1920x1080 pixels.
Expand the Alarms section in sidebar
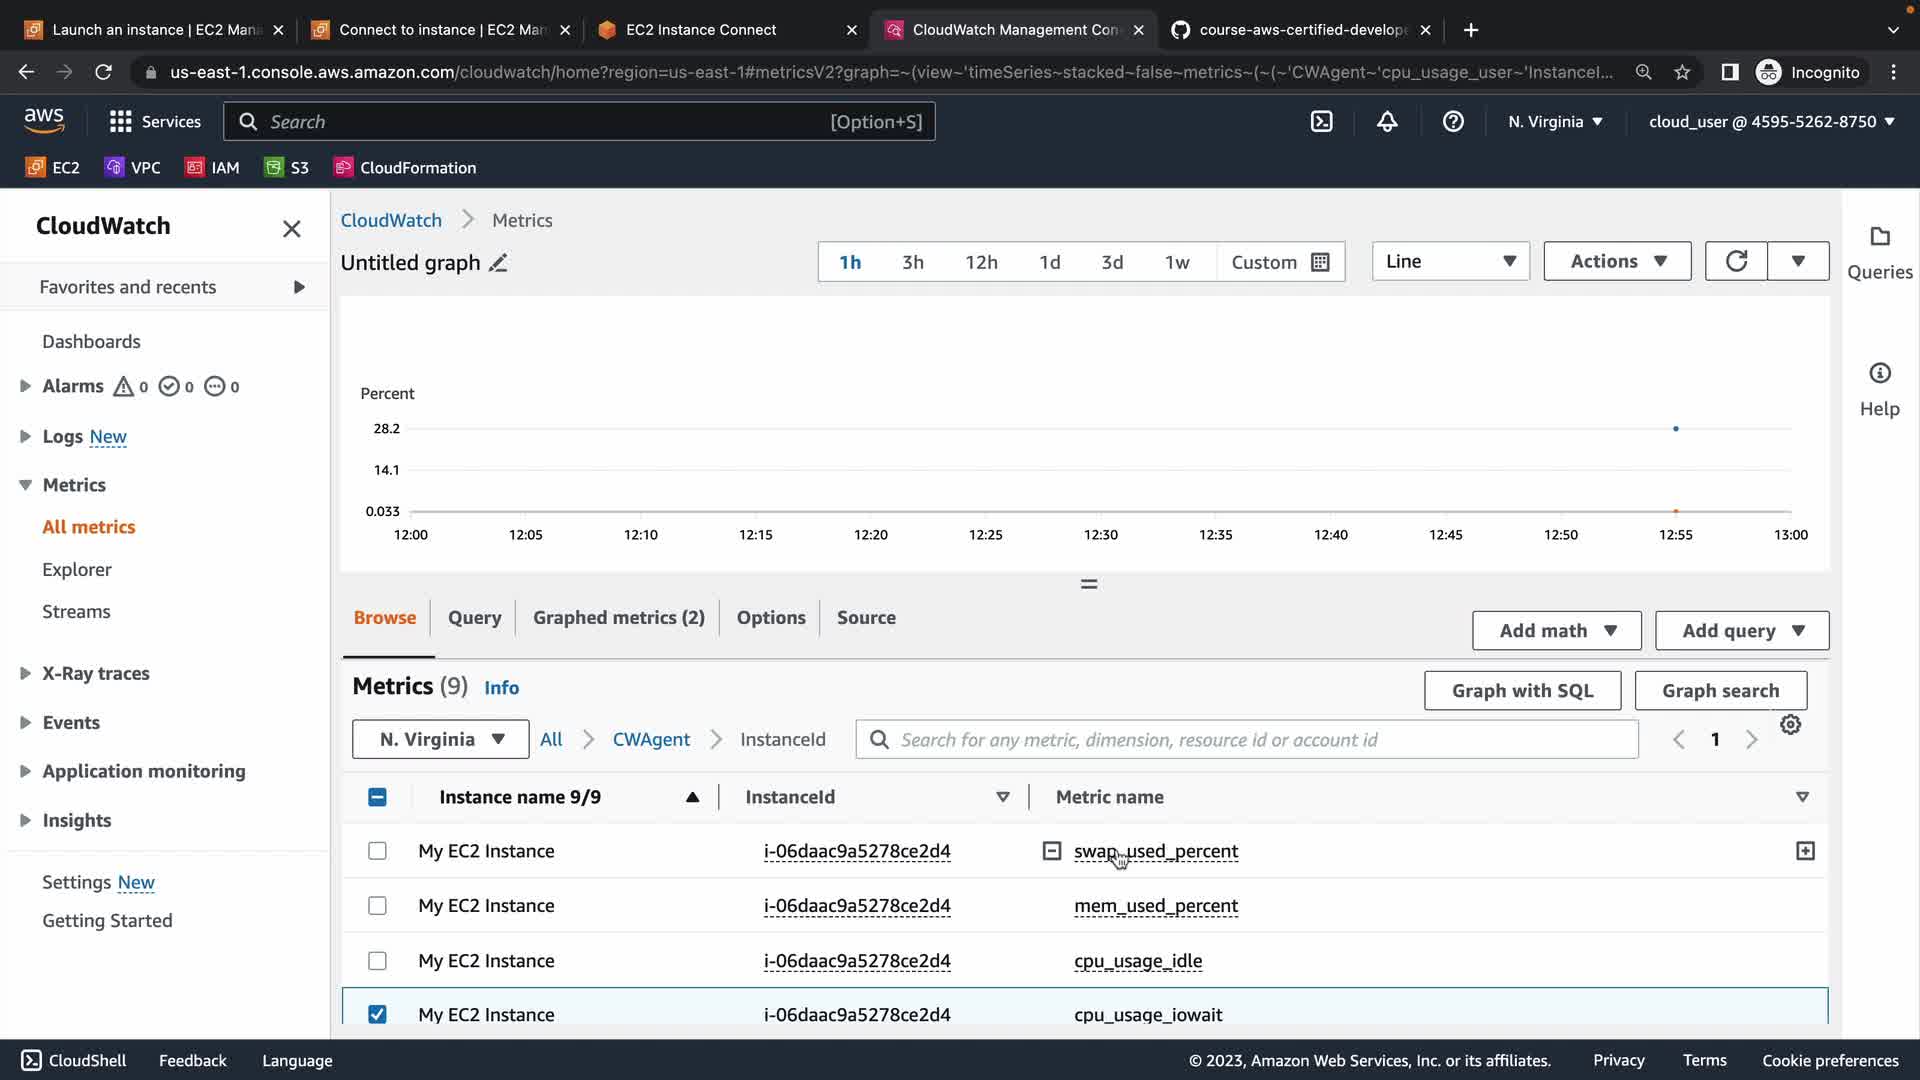(26, 386)
